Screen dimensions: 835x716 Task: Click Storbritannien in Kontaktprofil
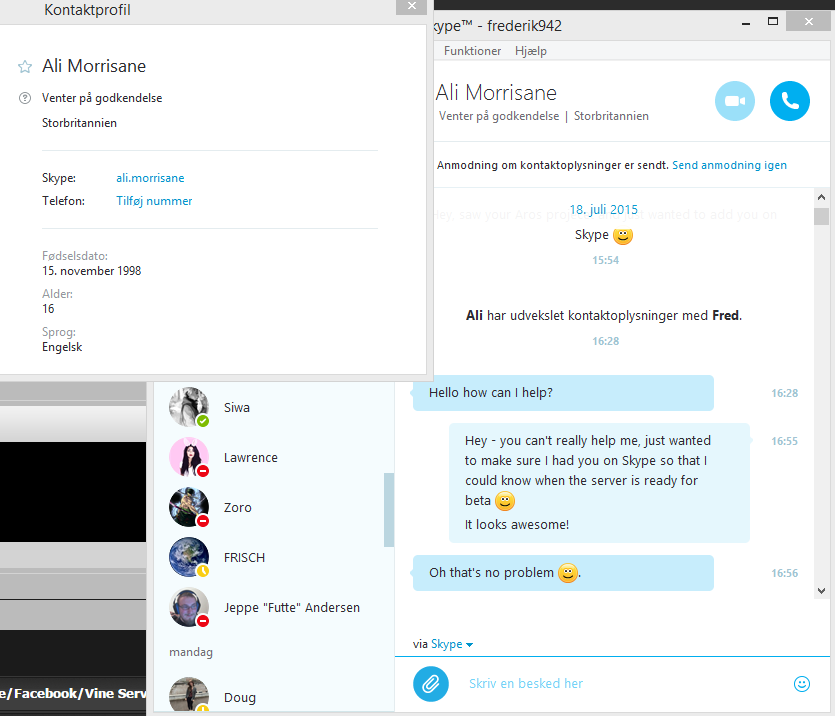pos(79,123)
